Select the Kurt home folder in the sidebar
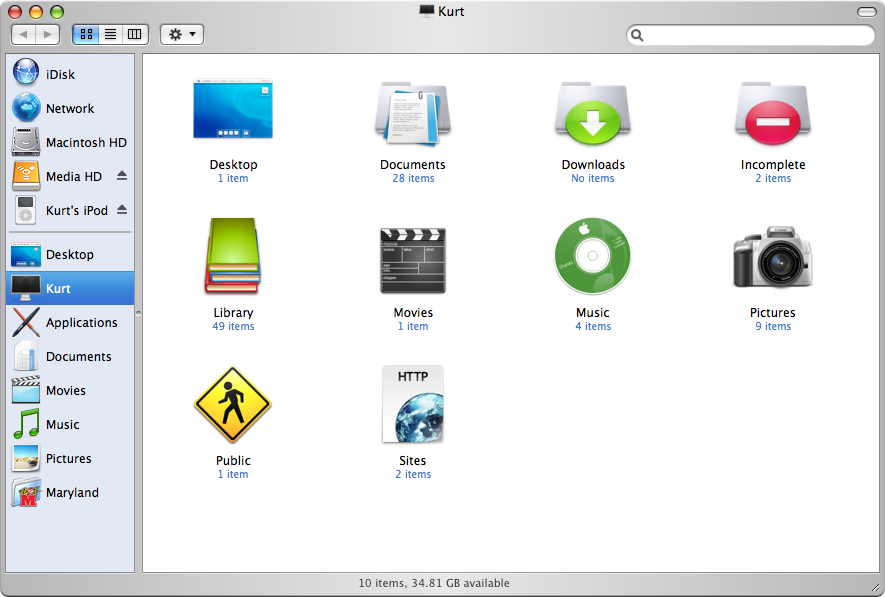The image size is (885, 597). click(70, 288)
